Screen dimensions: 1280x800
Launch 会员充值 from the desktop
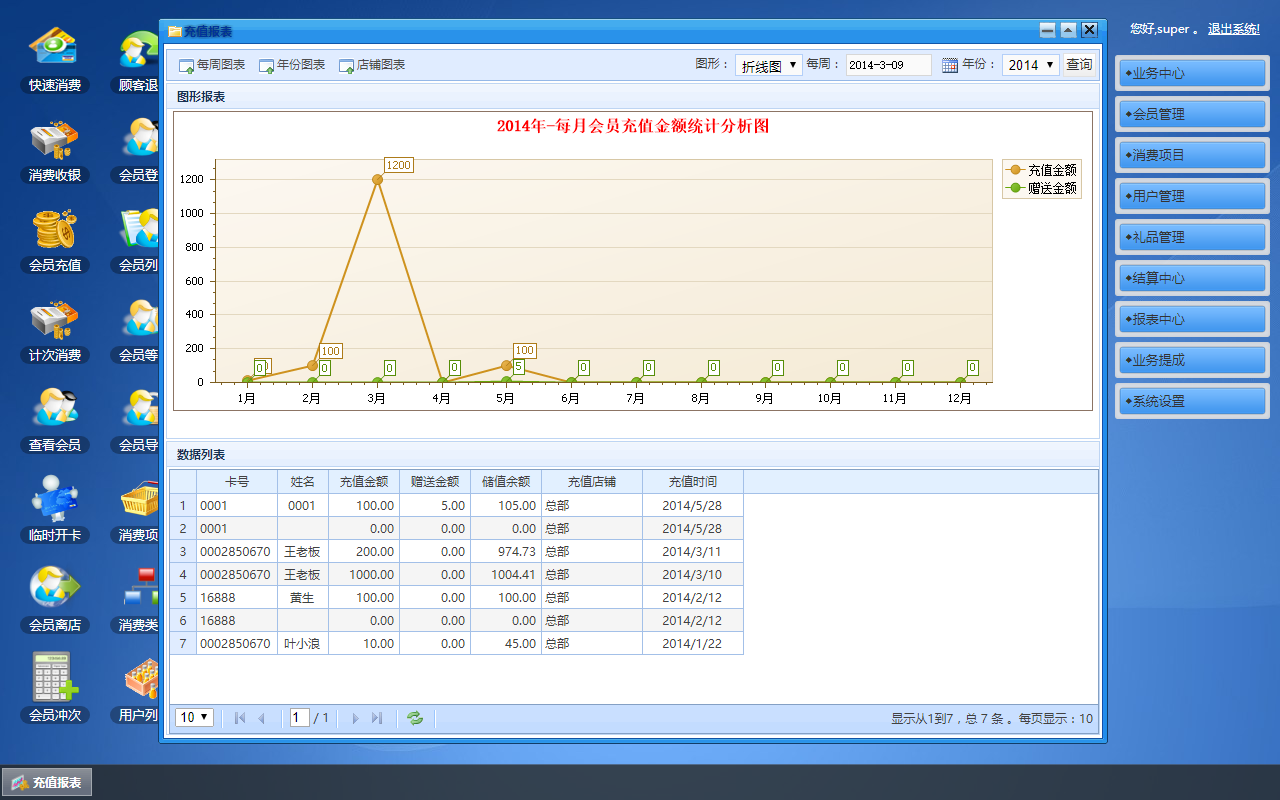pos(55,242)
